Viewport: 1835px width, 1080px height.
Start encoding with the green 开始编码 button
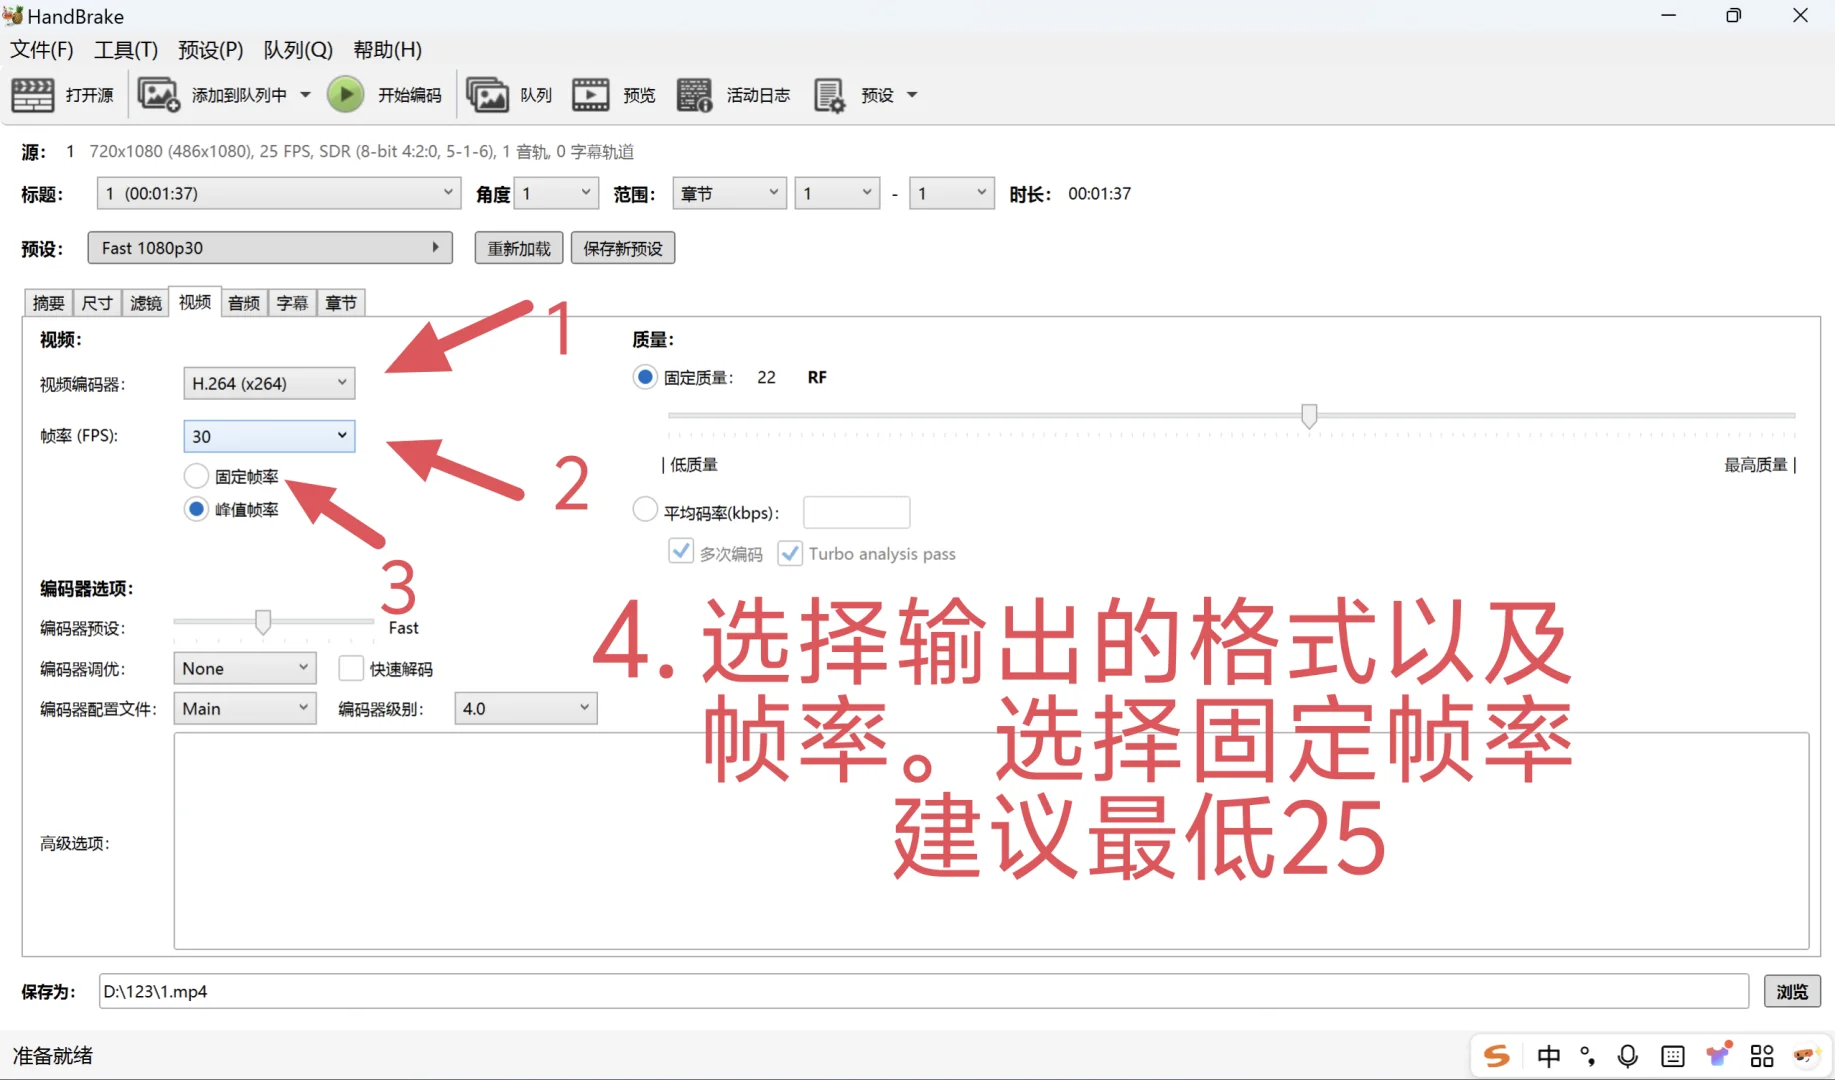pyautogui.click(x=346, y=95)
